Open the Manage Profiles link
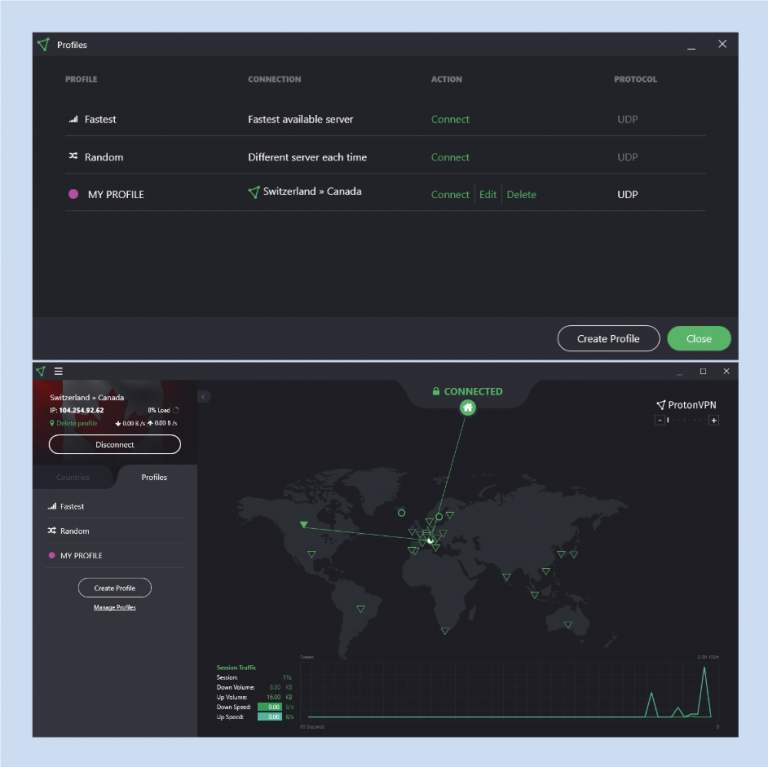This screenshot has width=768, height=767. (115, 607)
